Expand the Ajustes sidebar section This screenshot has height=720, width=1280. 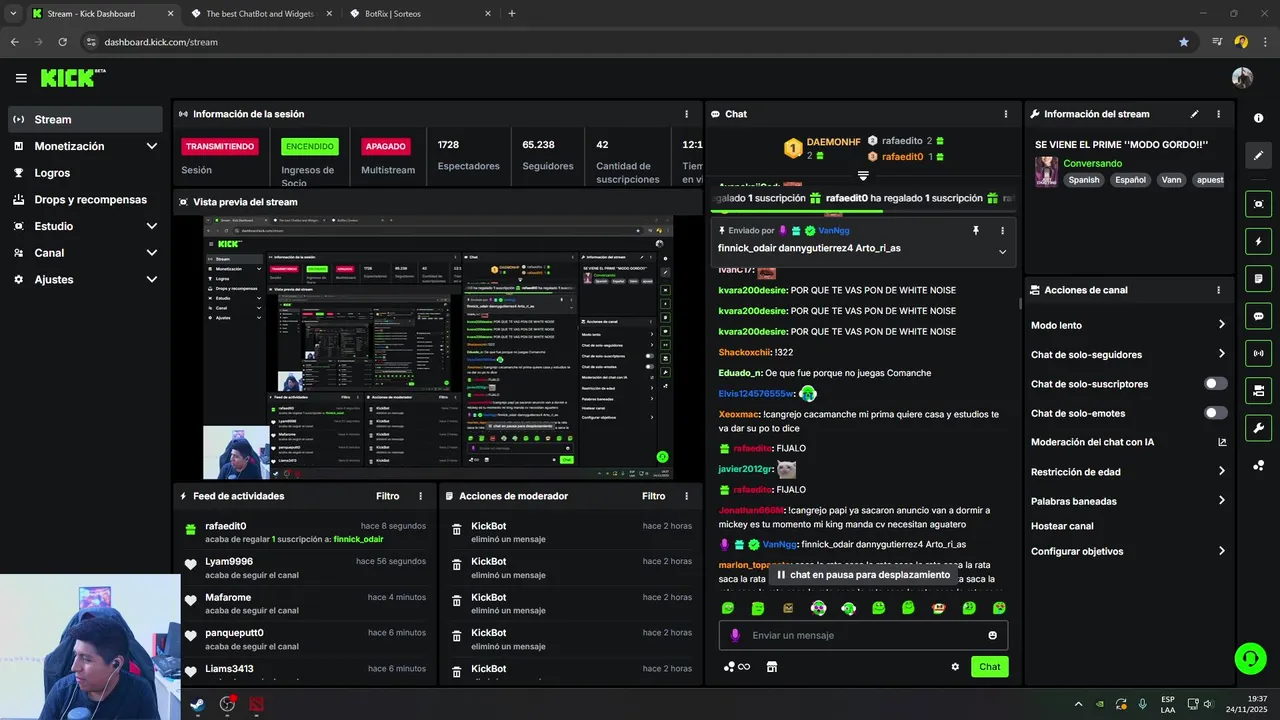[x=152, y=280]
